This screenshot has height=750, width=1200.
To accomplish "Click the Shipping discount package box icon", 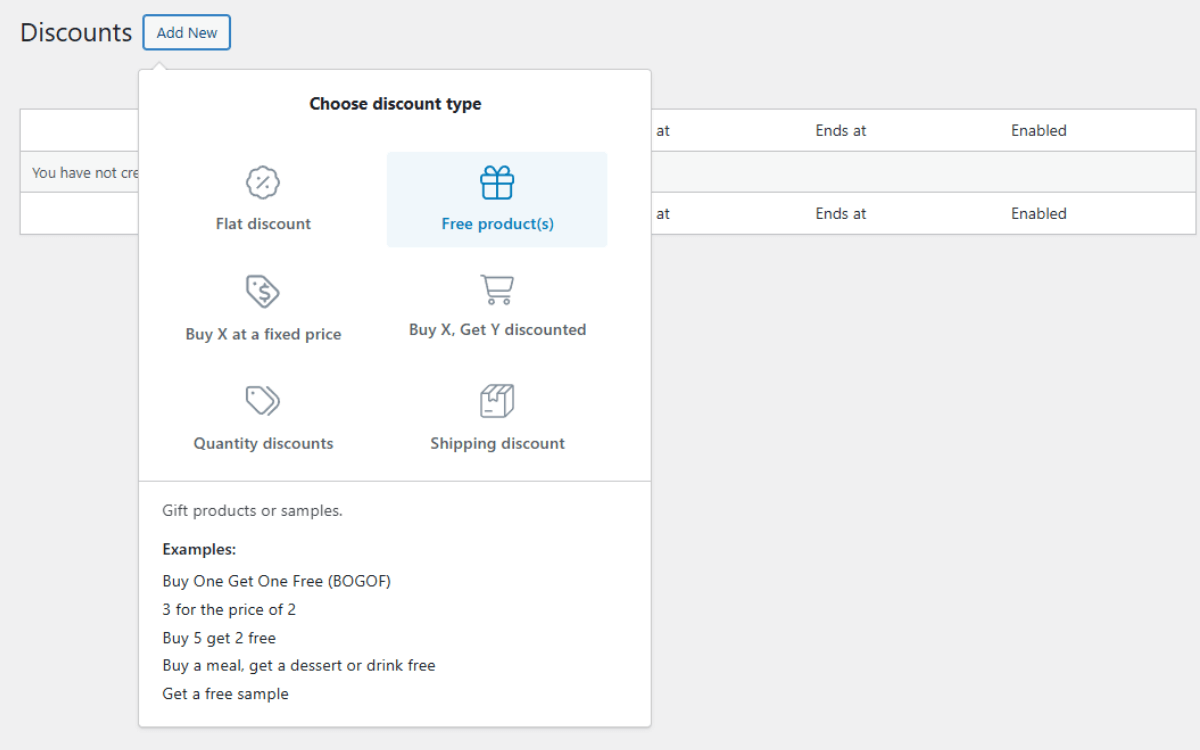I will point(497,401).
